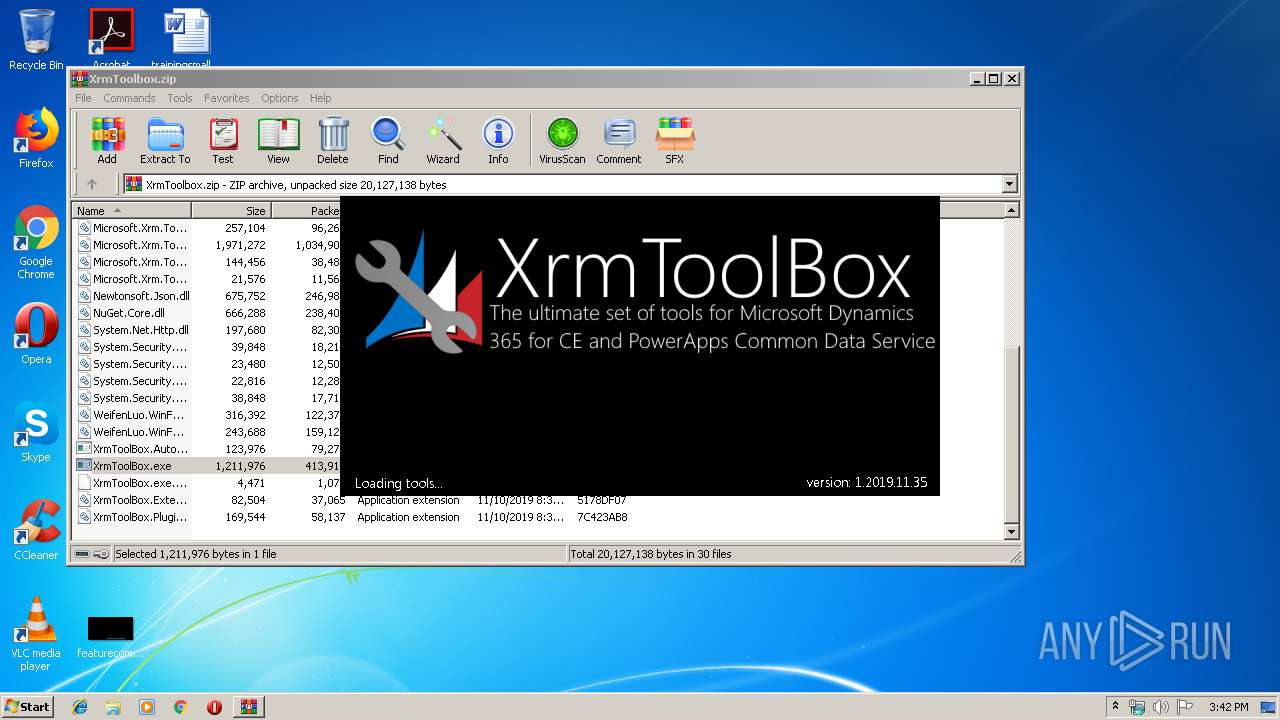
Task: Click Chrome icon in taskbar
Action: (x=180, y=707)
